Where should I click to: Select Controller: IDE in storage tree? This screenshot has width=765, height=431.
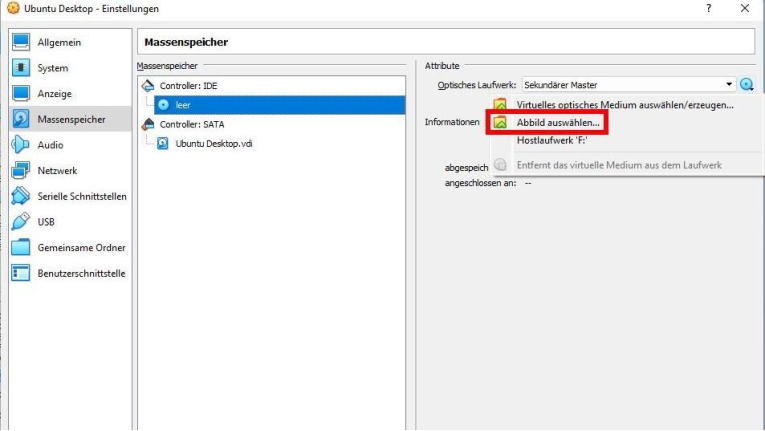point(188,86)
